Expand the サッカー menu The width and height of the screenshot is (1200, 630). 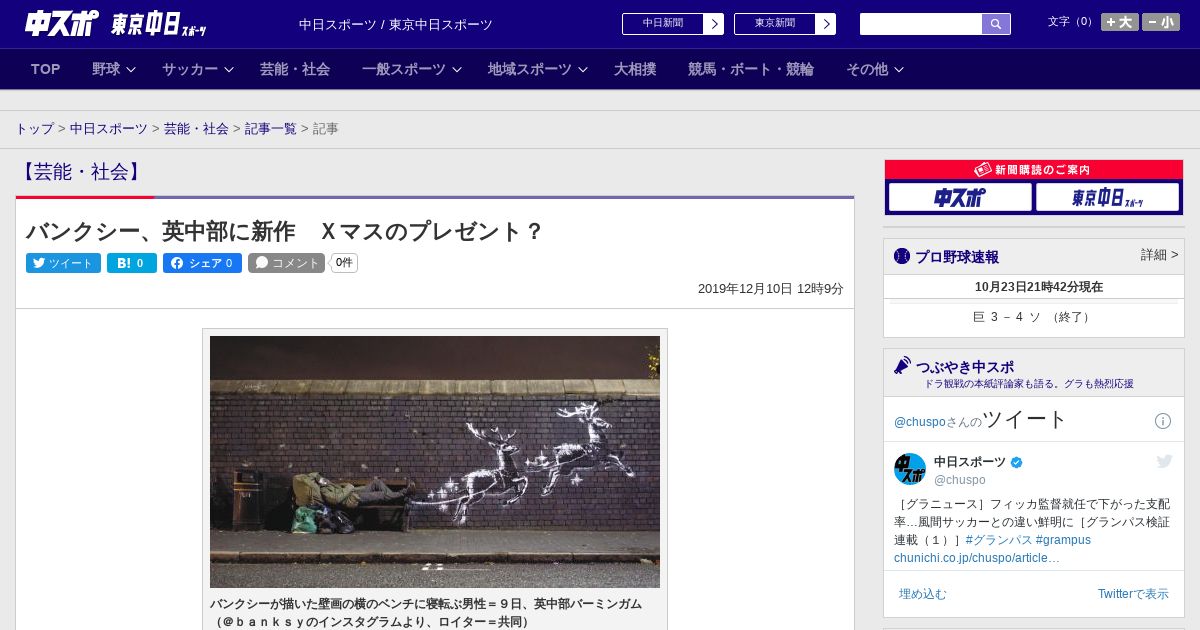(197, 69)
